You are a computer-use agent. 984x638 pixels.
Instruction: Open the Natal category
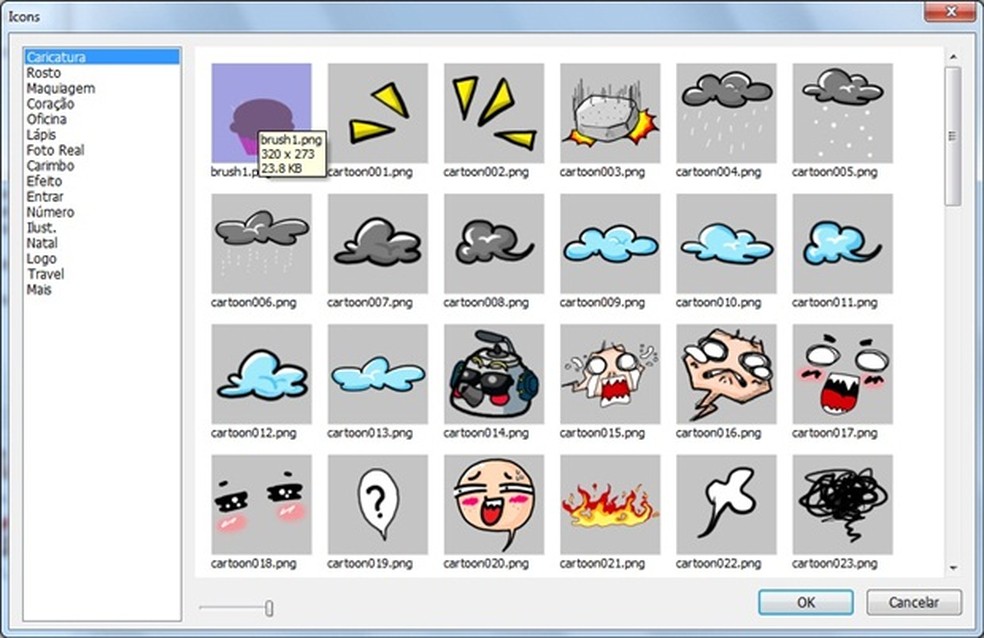click(41, 242)
